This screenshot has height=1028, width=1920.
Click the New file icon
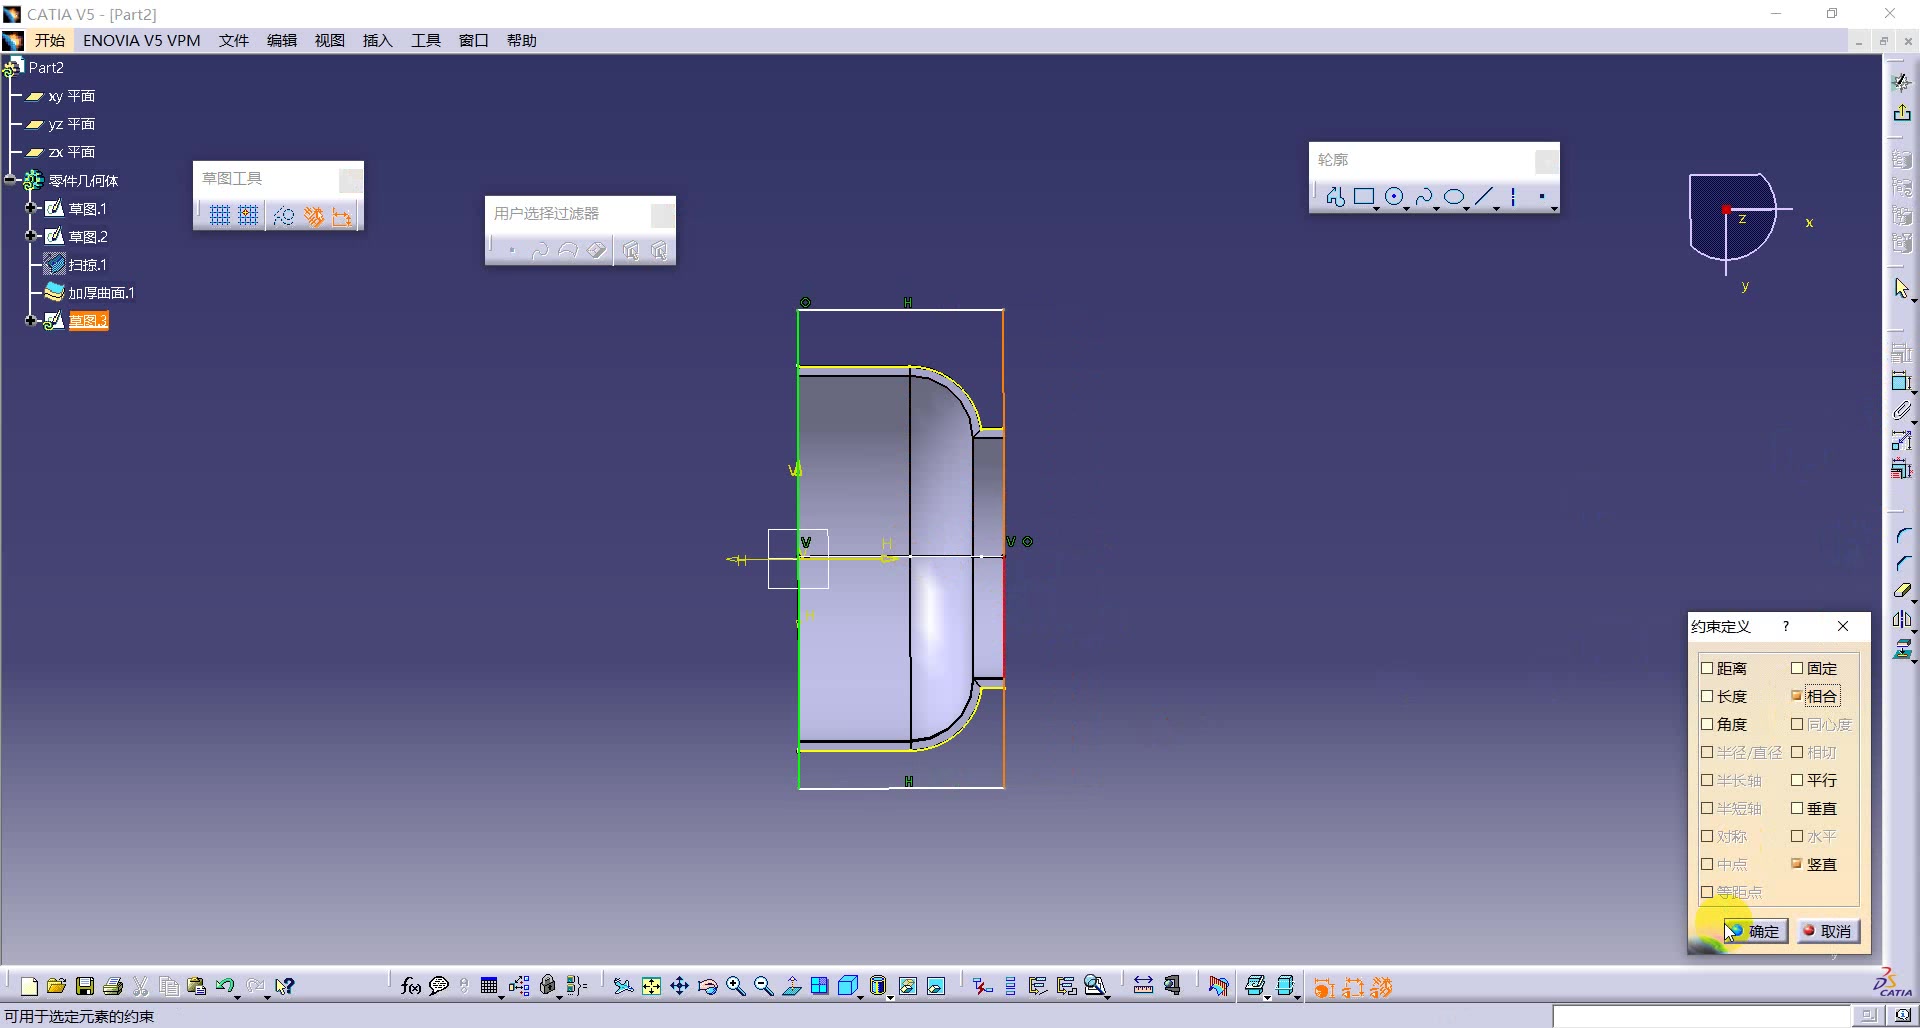pos(29,986)
